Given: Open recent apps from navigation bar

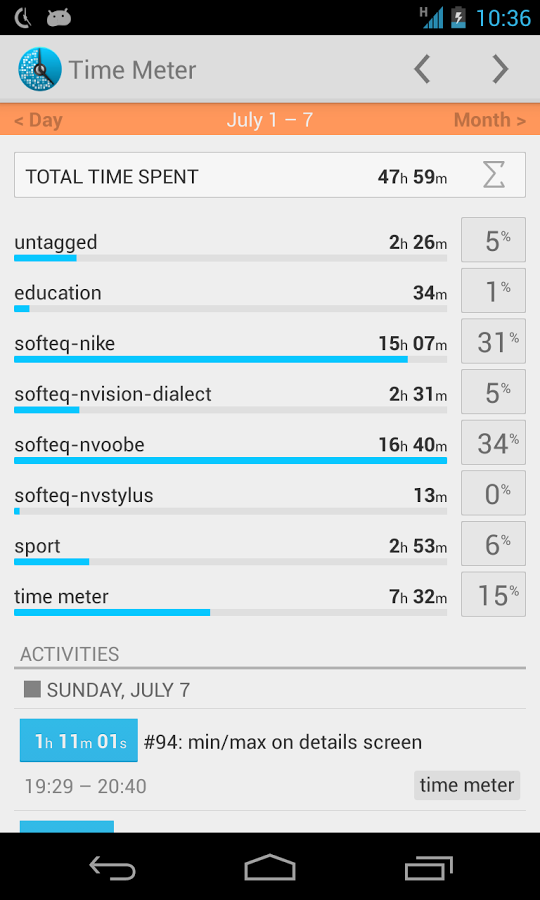Looking at the screenshot, I should 429,867.
